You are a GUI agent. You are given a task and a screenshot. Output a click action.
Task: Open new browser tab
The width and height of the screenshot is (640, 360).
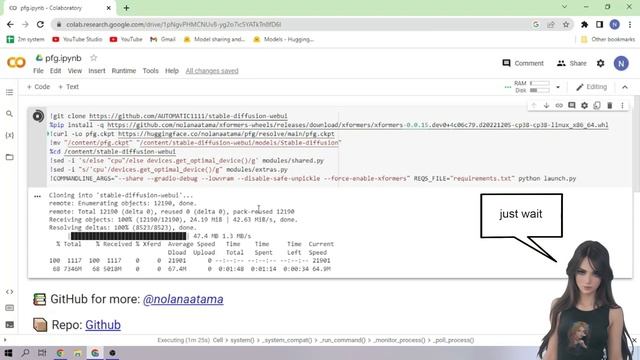tap(127, 8)
